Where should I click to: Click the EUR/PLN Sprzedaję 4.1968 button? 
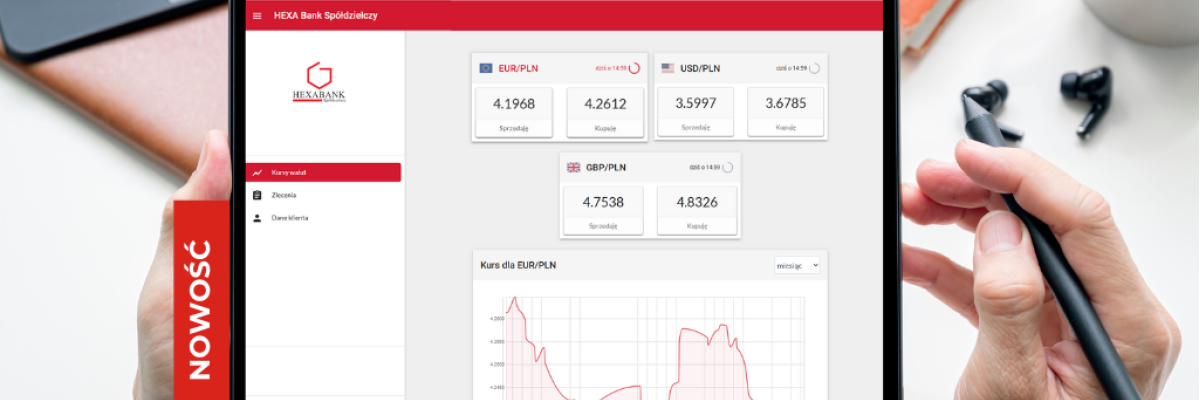(515, 111)
